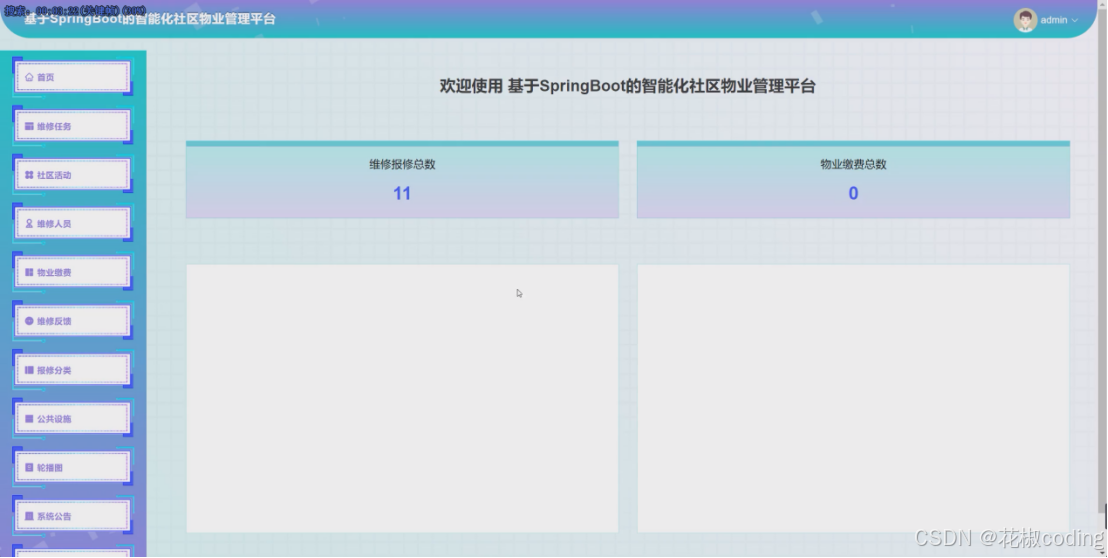Viewport: 1108px width, 558px height.
Task: Click the person icon beside 维修人员
Action: point(29,223)
